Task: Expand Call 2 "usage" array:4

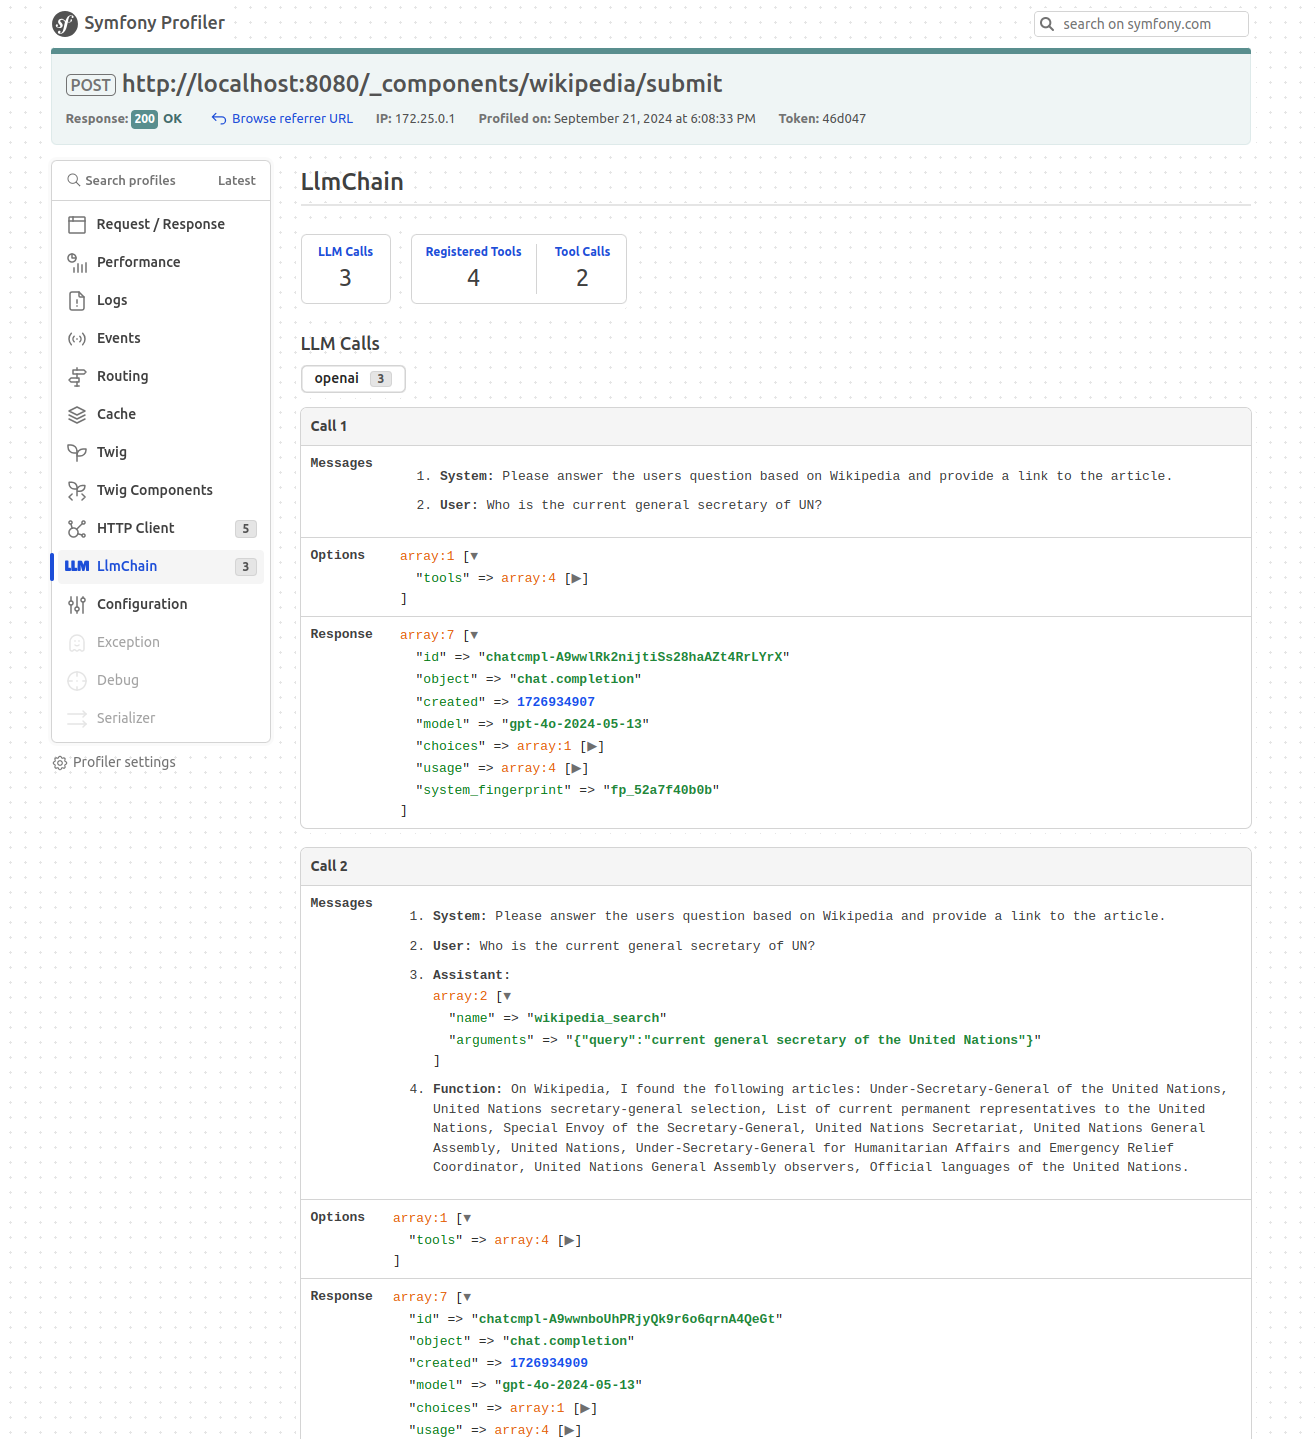Action: tap(569, 1430)
